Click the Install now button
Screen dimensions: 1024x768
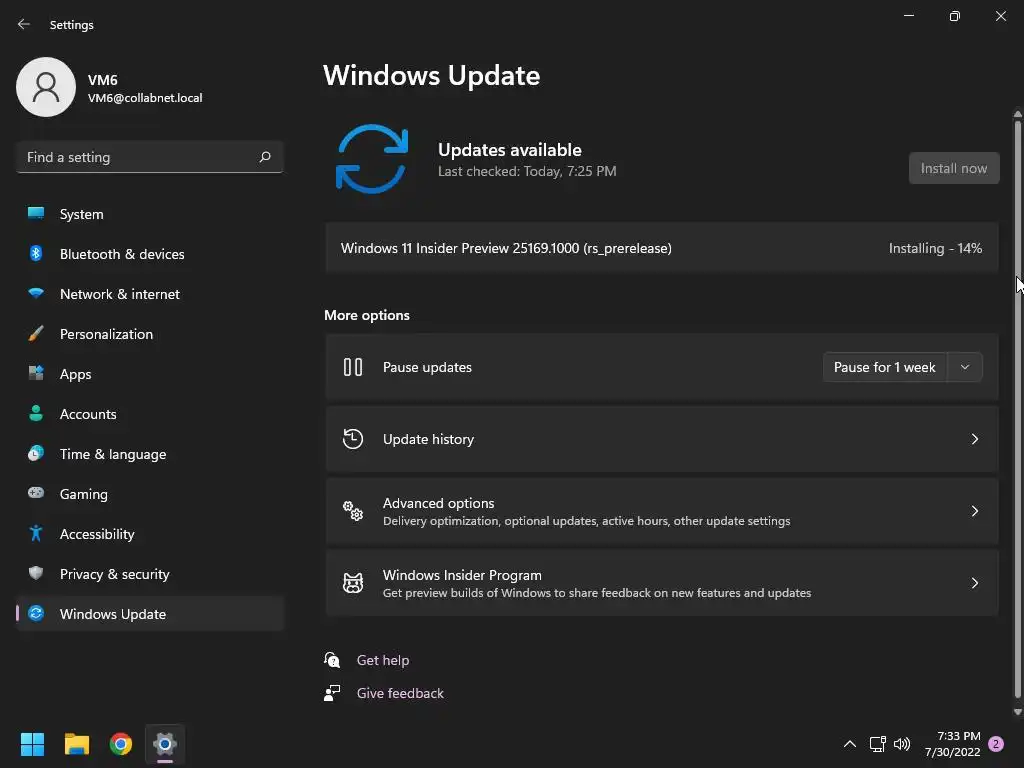click(x=953, y=168)
